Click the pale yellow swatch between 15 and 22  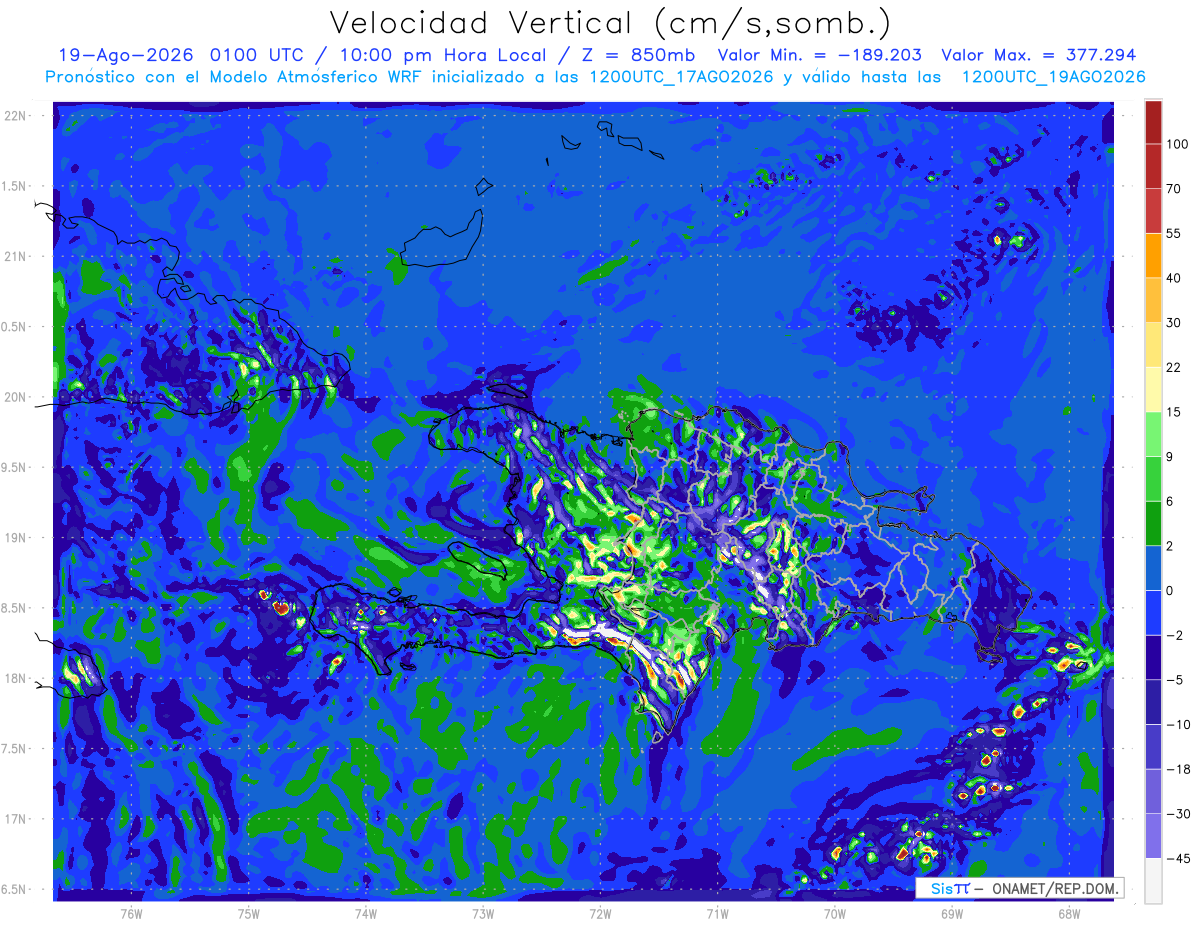[1153, 389]
